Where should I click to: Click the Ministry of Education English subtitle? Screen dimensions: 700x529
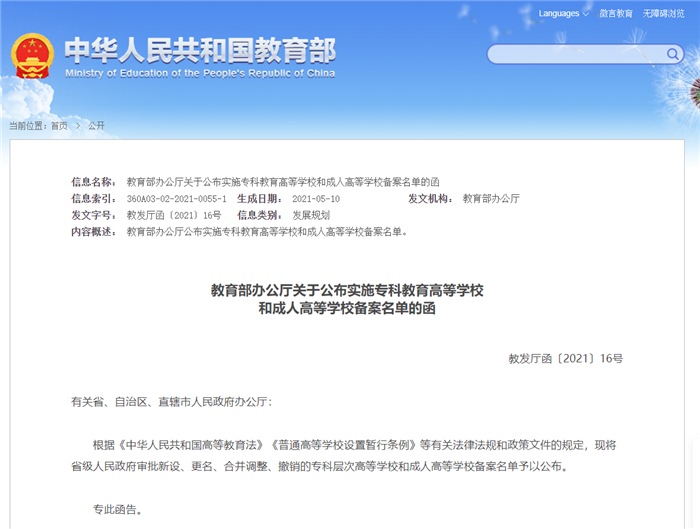click(x=200, y=73)
